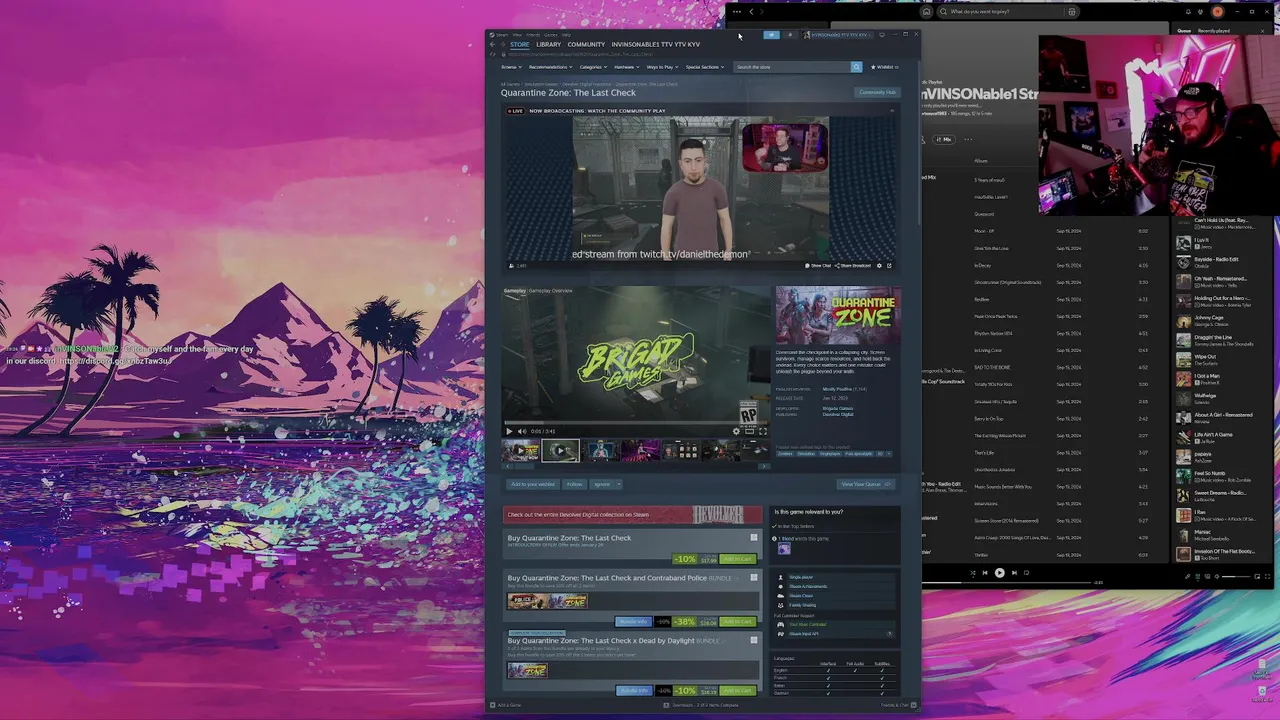Skip to previous track in Spotify
1280x720 pixels.
click(x=985, y=573)
